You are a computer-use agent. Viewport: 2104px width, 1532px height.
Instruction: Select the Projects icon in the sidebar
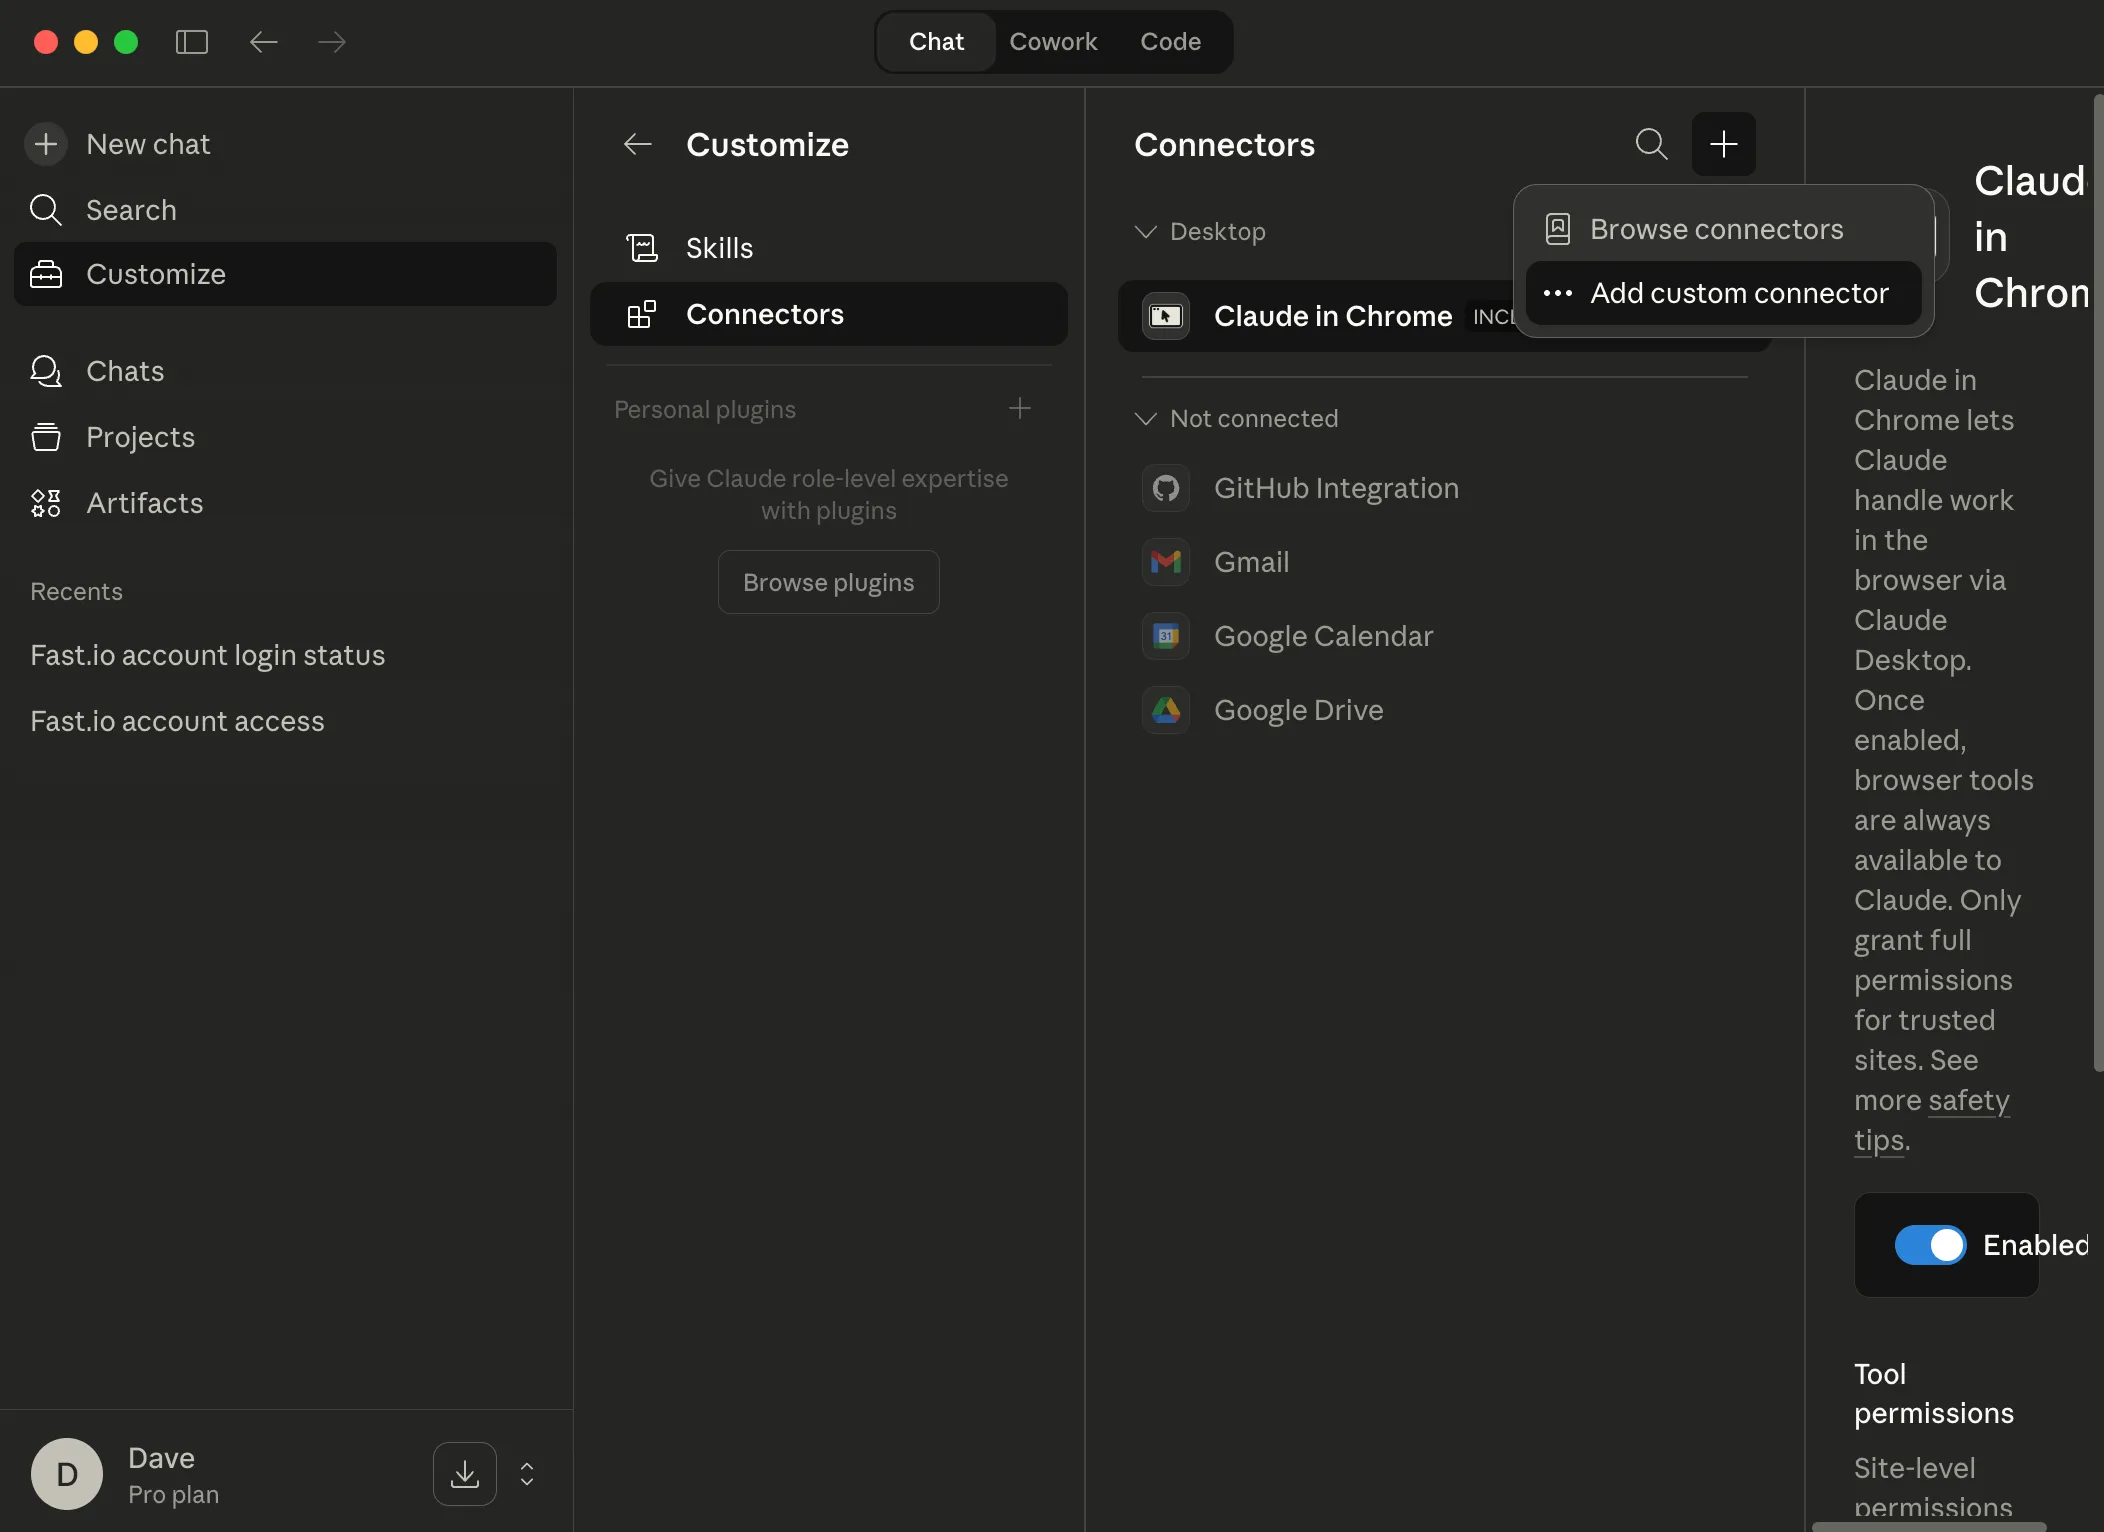point(46,437)
